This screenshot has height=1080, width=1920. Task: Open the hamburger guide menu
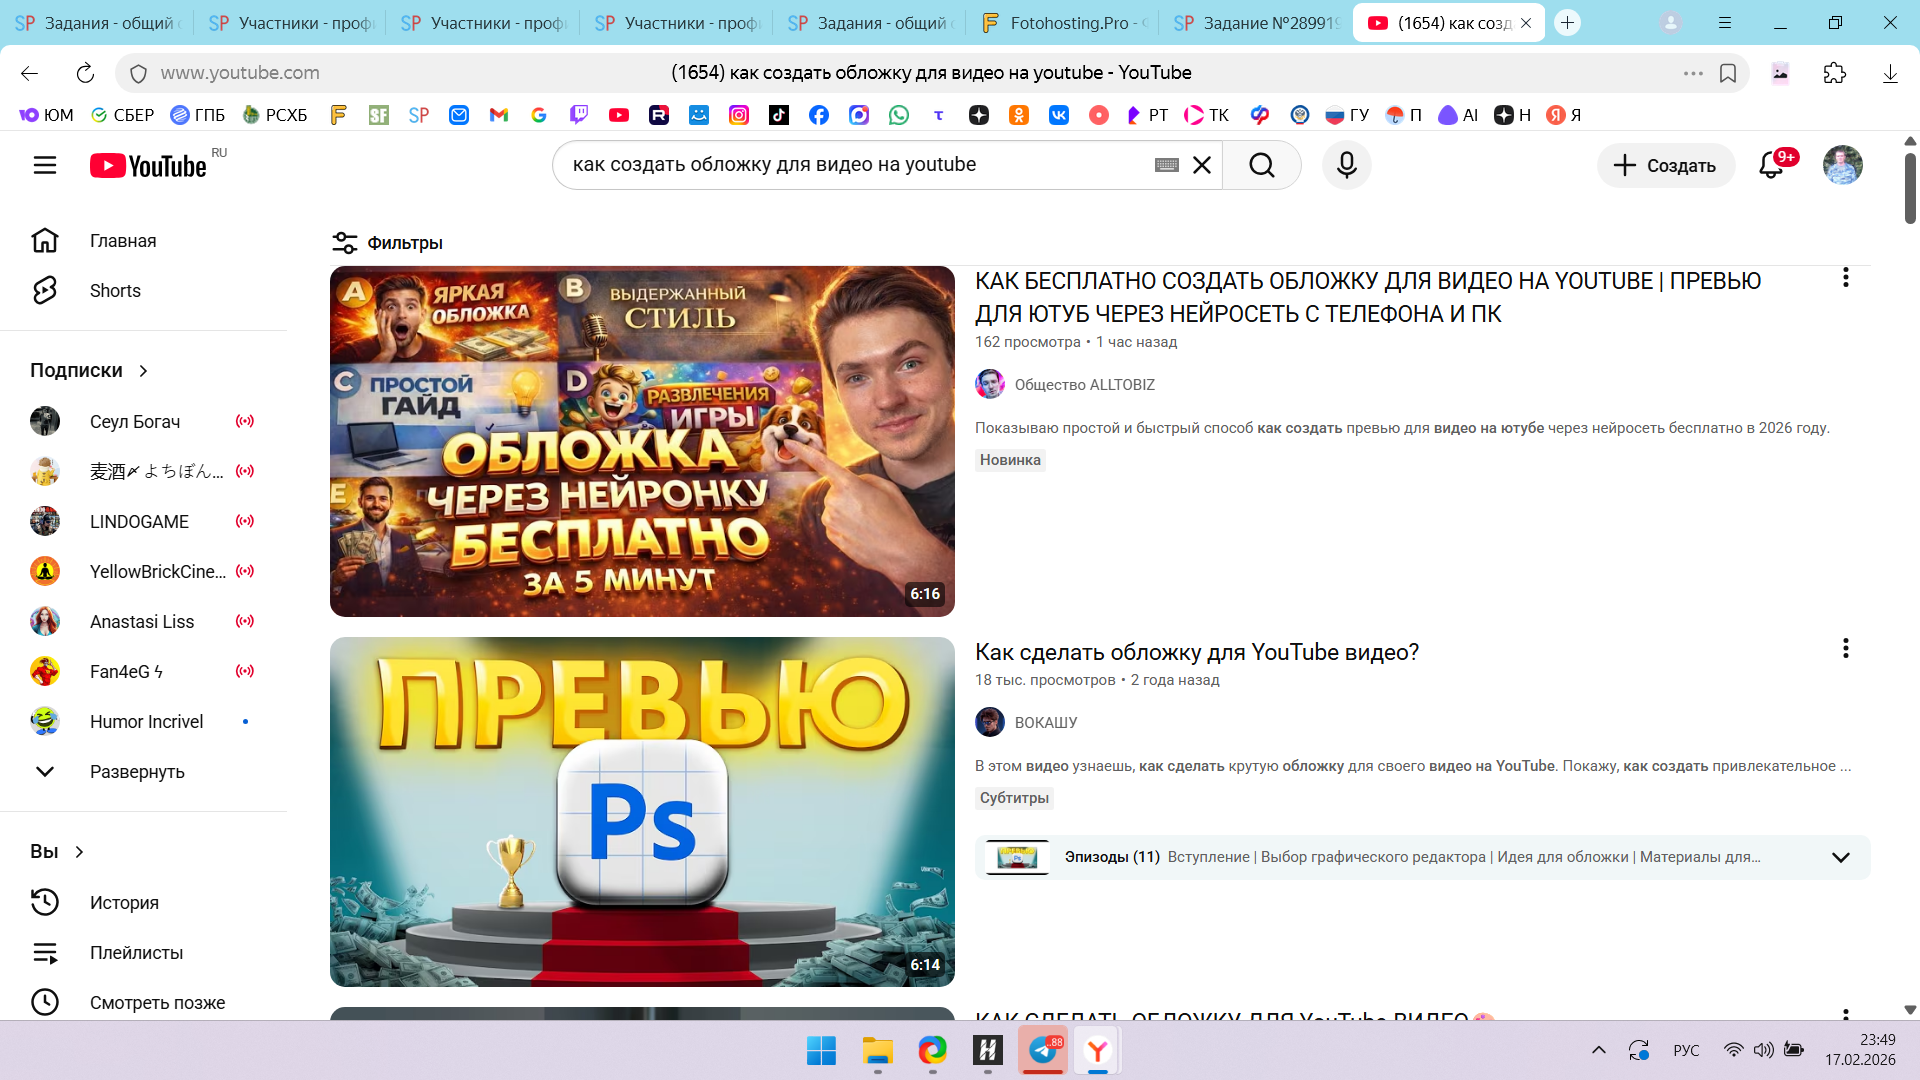[x=45, y=165]
